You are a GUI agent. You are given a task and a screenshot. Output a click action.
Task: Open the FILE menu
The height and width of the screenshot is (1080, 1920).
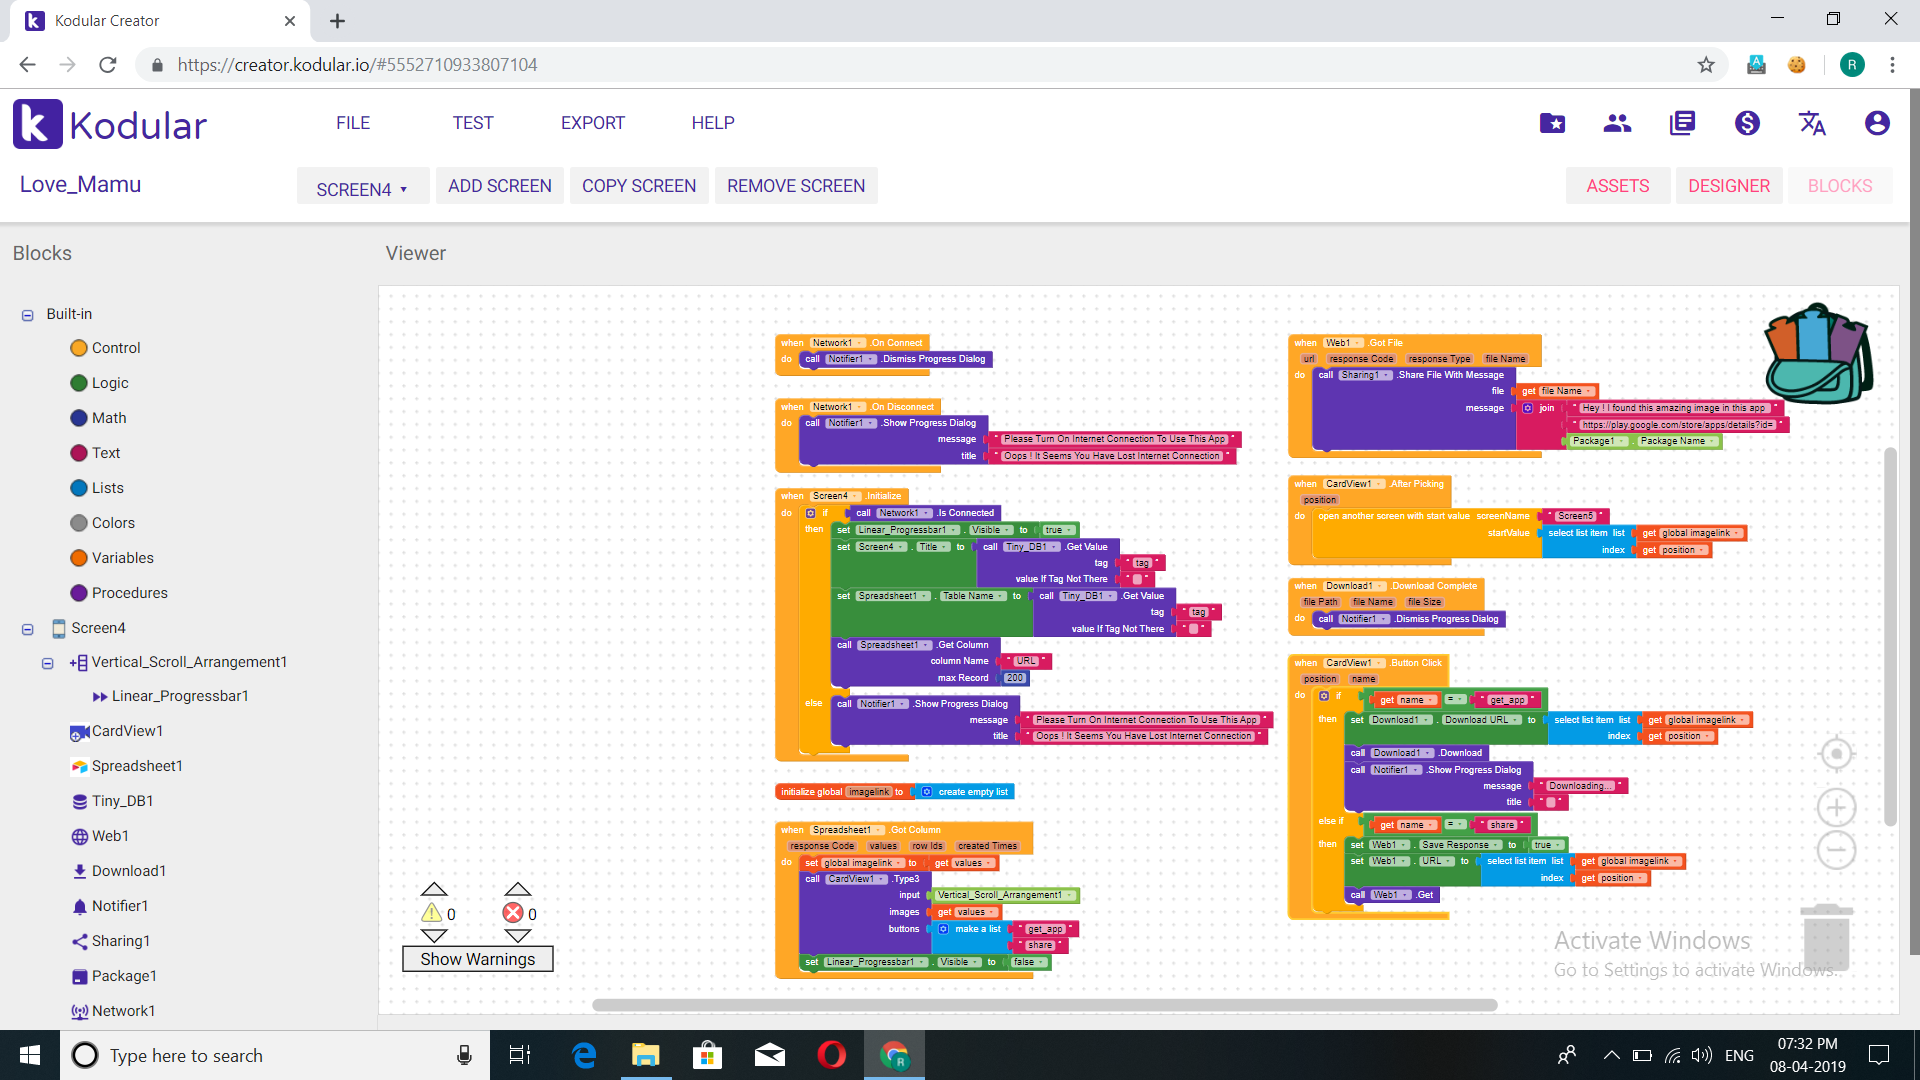pyautogui.click(x=353, y=123)
